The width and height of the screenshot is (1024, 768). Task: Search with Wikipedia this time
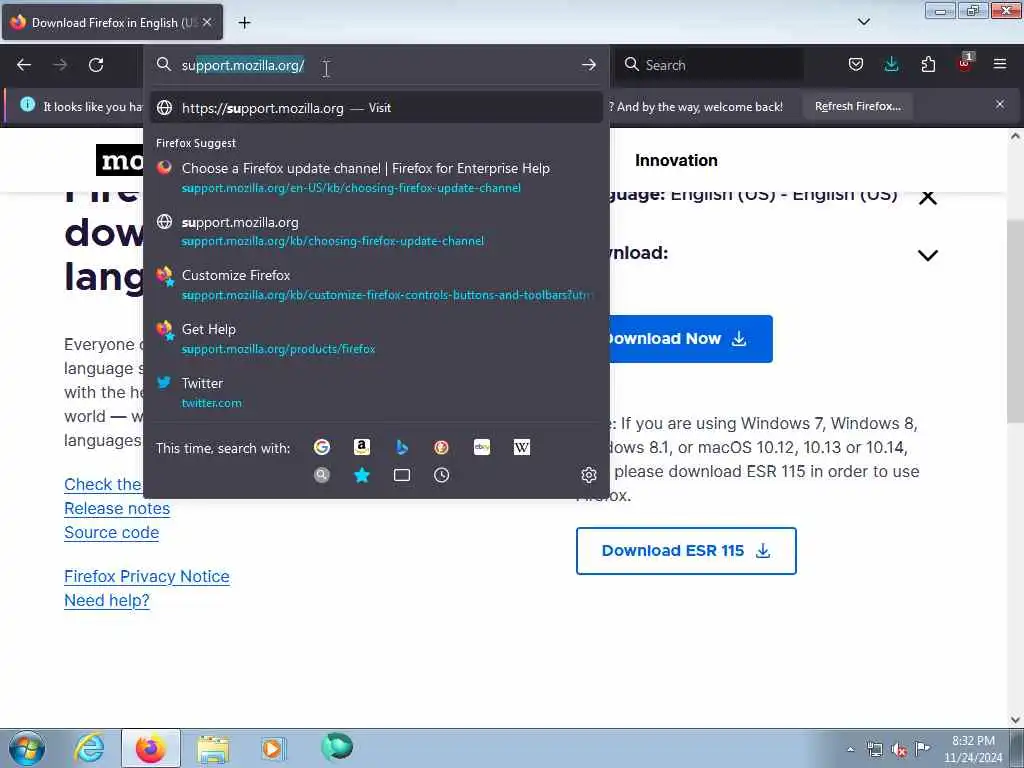522,447
